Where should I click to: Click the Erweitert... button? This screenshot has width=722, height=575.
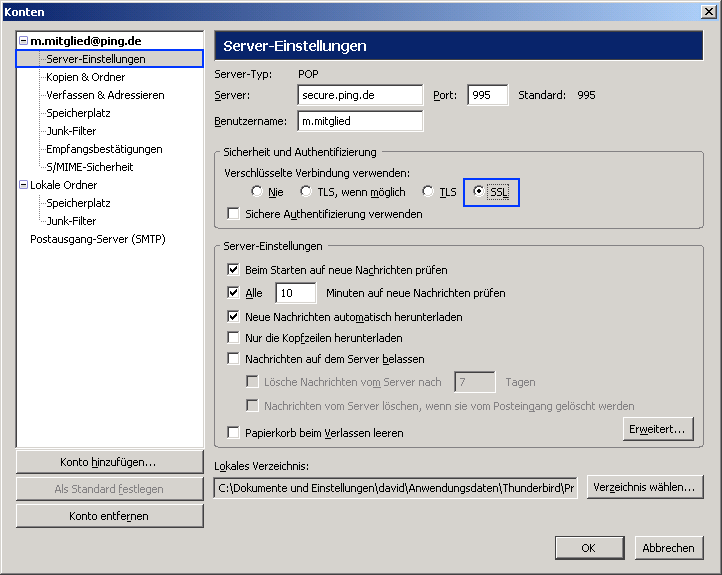pos(656,429)
